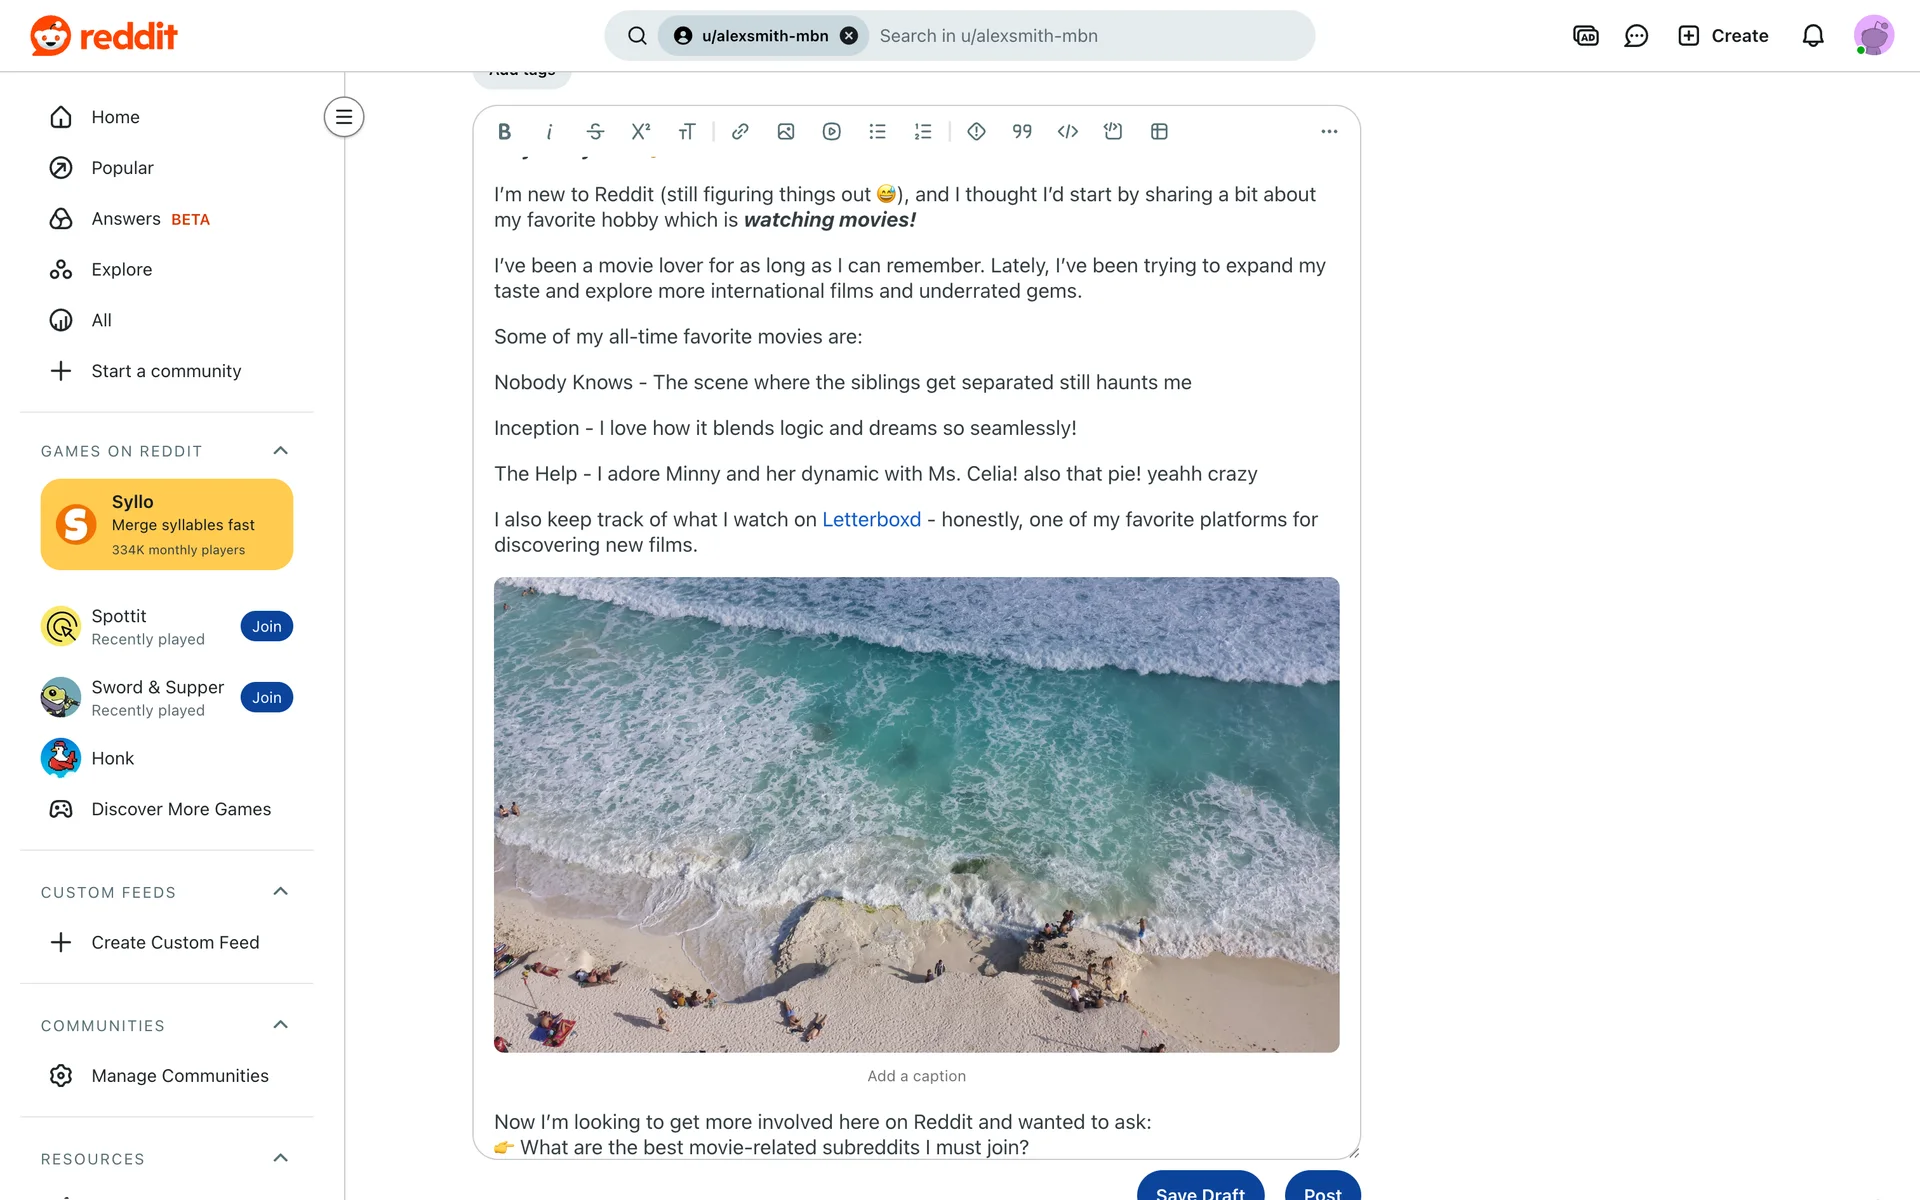
Task: Apply strikethrough formatting
Action: [x=595, y=131]
